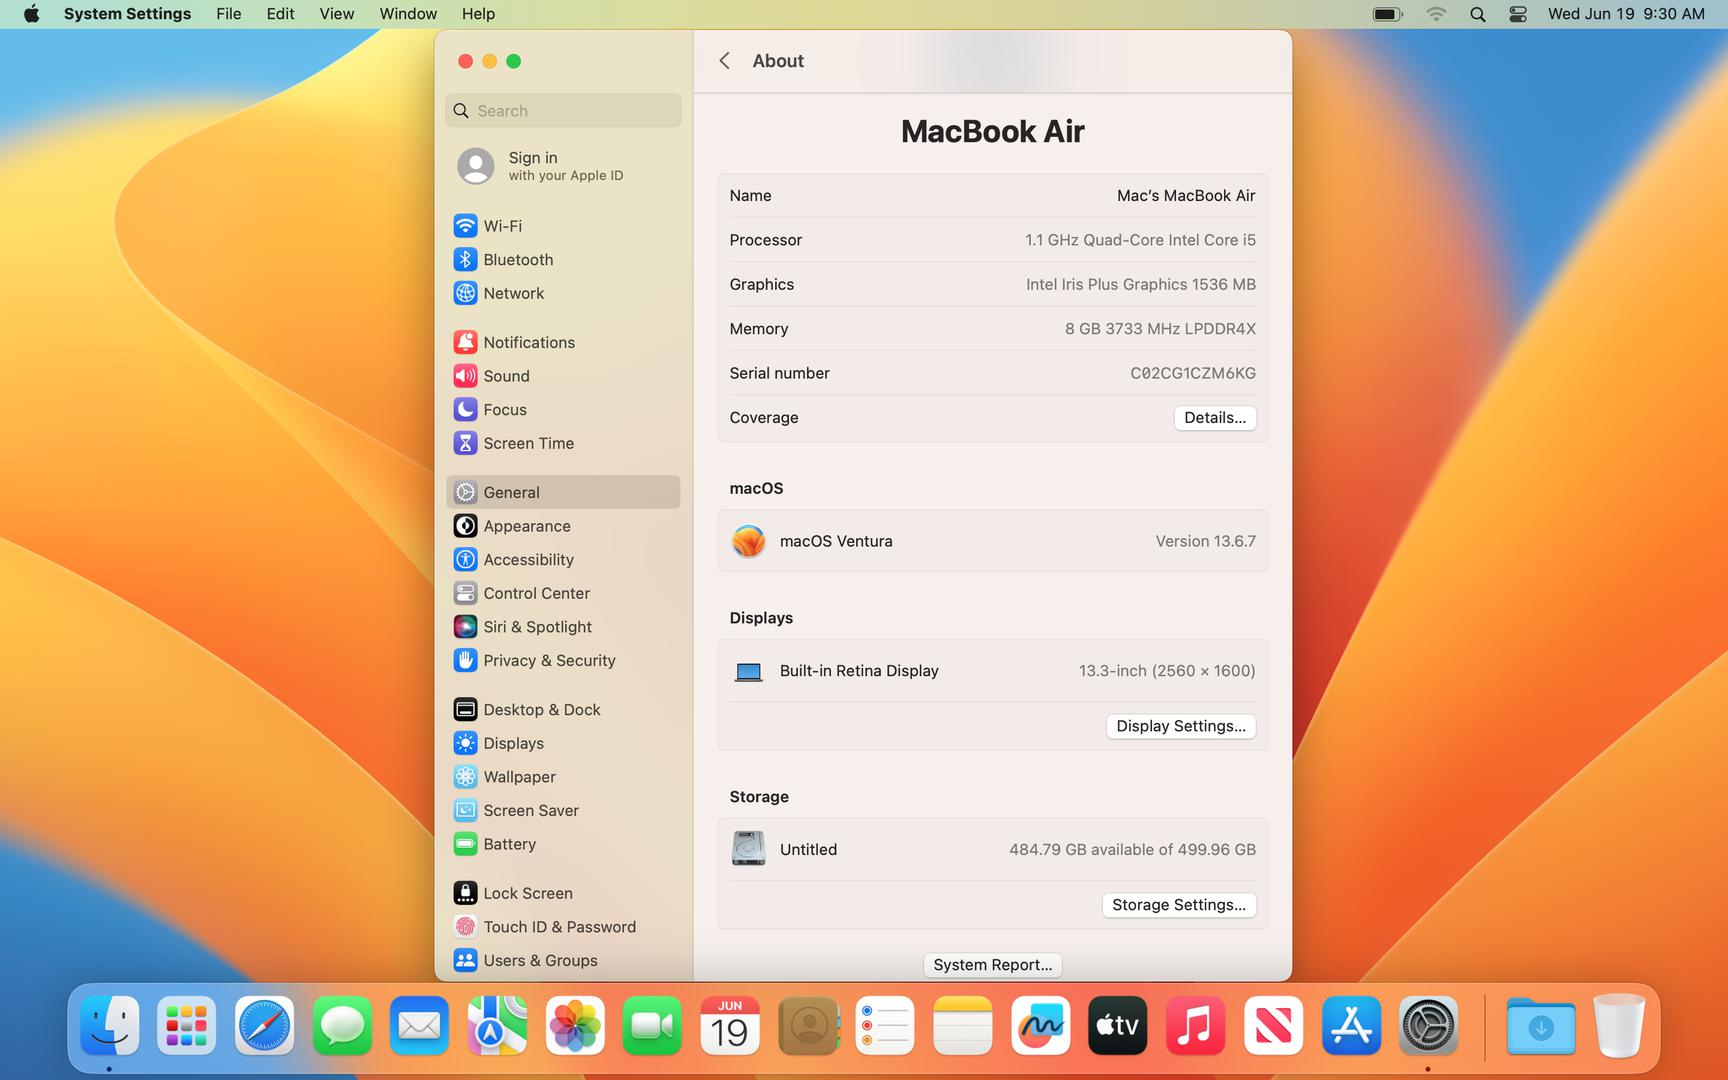
Task: Click the Search field in sidebar
Action: pos(563,111)
